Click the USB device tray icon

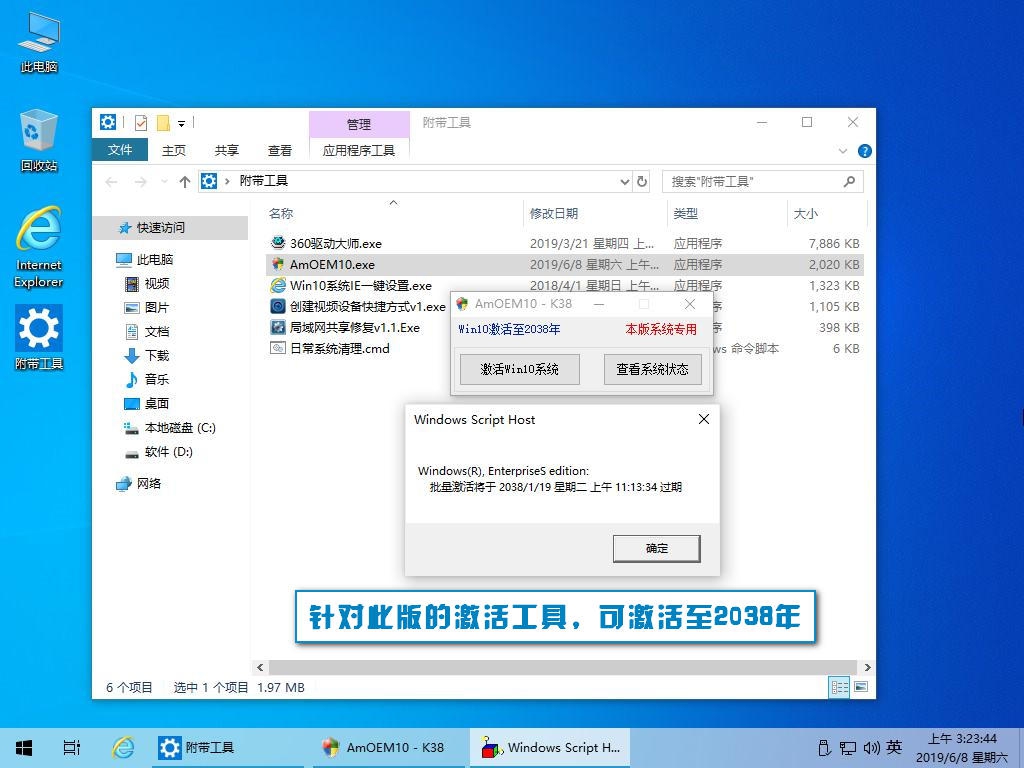point(824,748)
